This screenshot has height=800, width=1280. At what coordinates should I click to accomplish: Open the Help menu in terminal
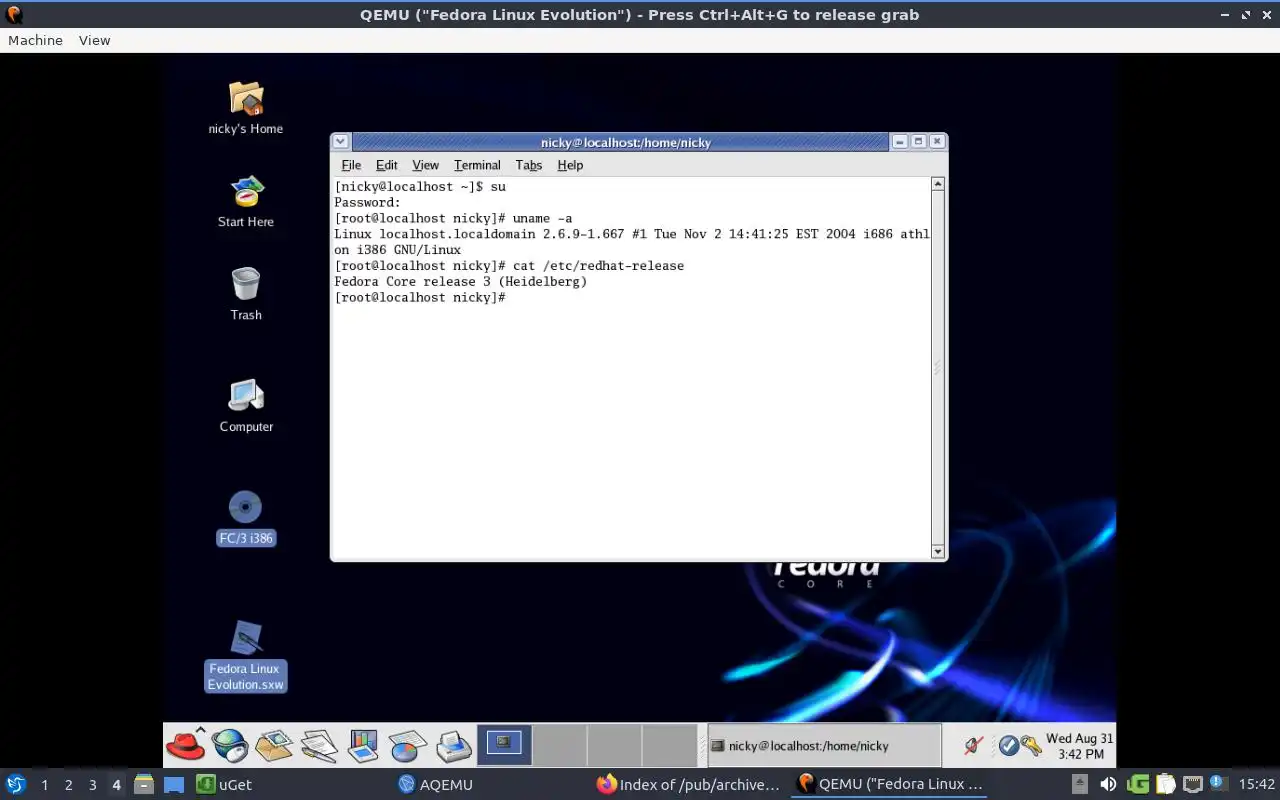point(570,165)
